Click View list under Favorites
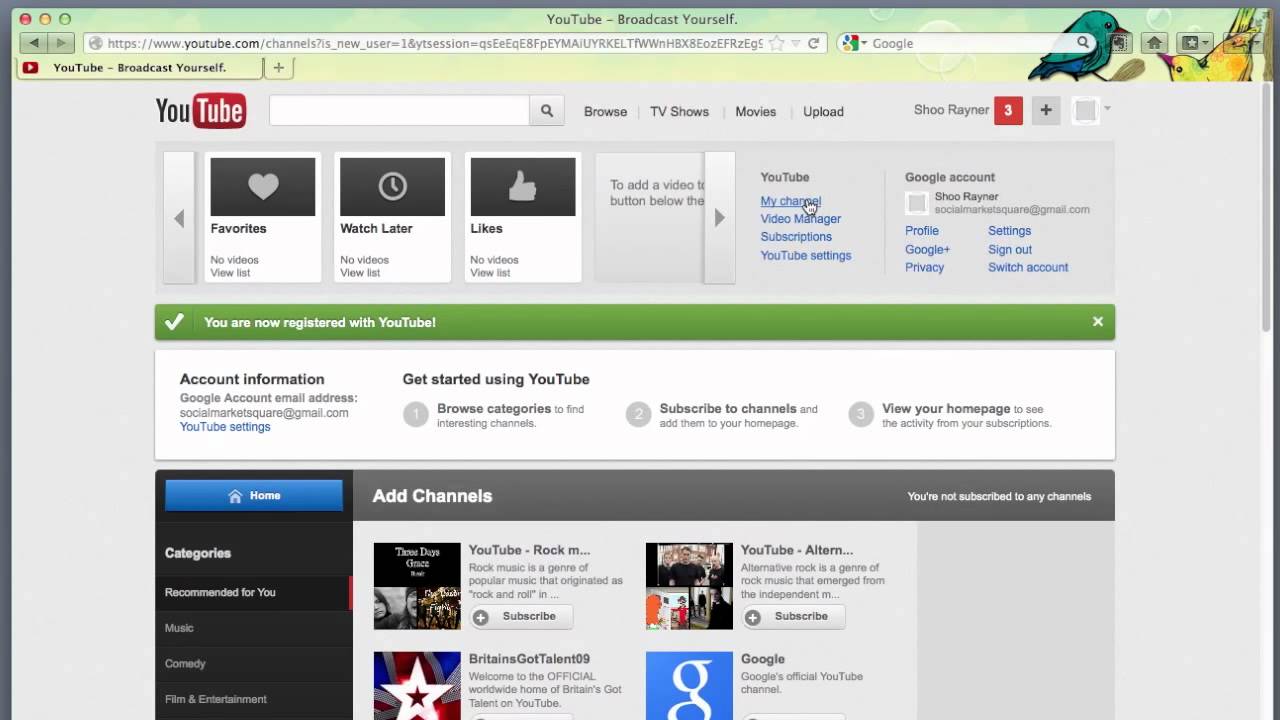 [230, 273]
